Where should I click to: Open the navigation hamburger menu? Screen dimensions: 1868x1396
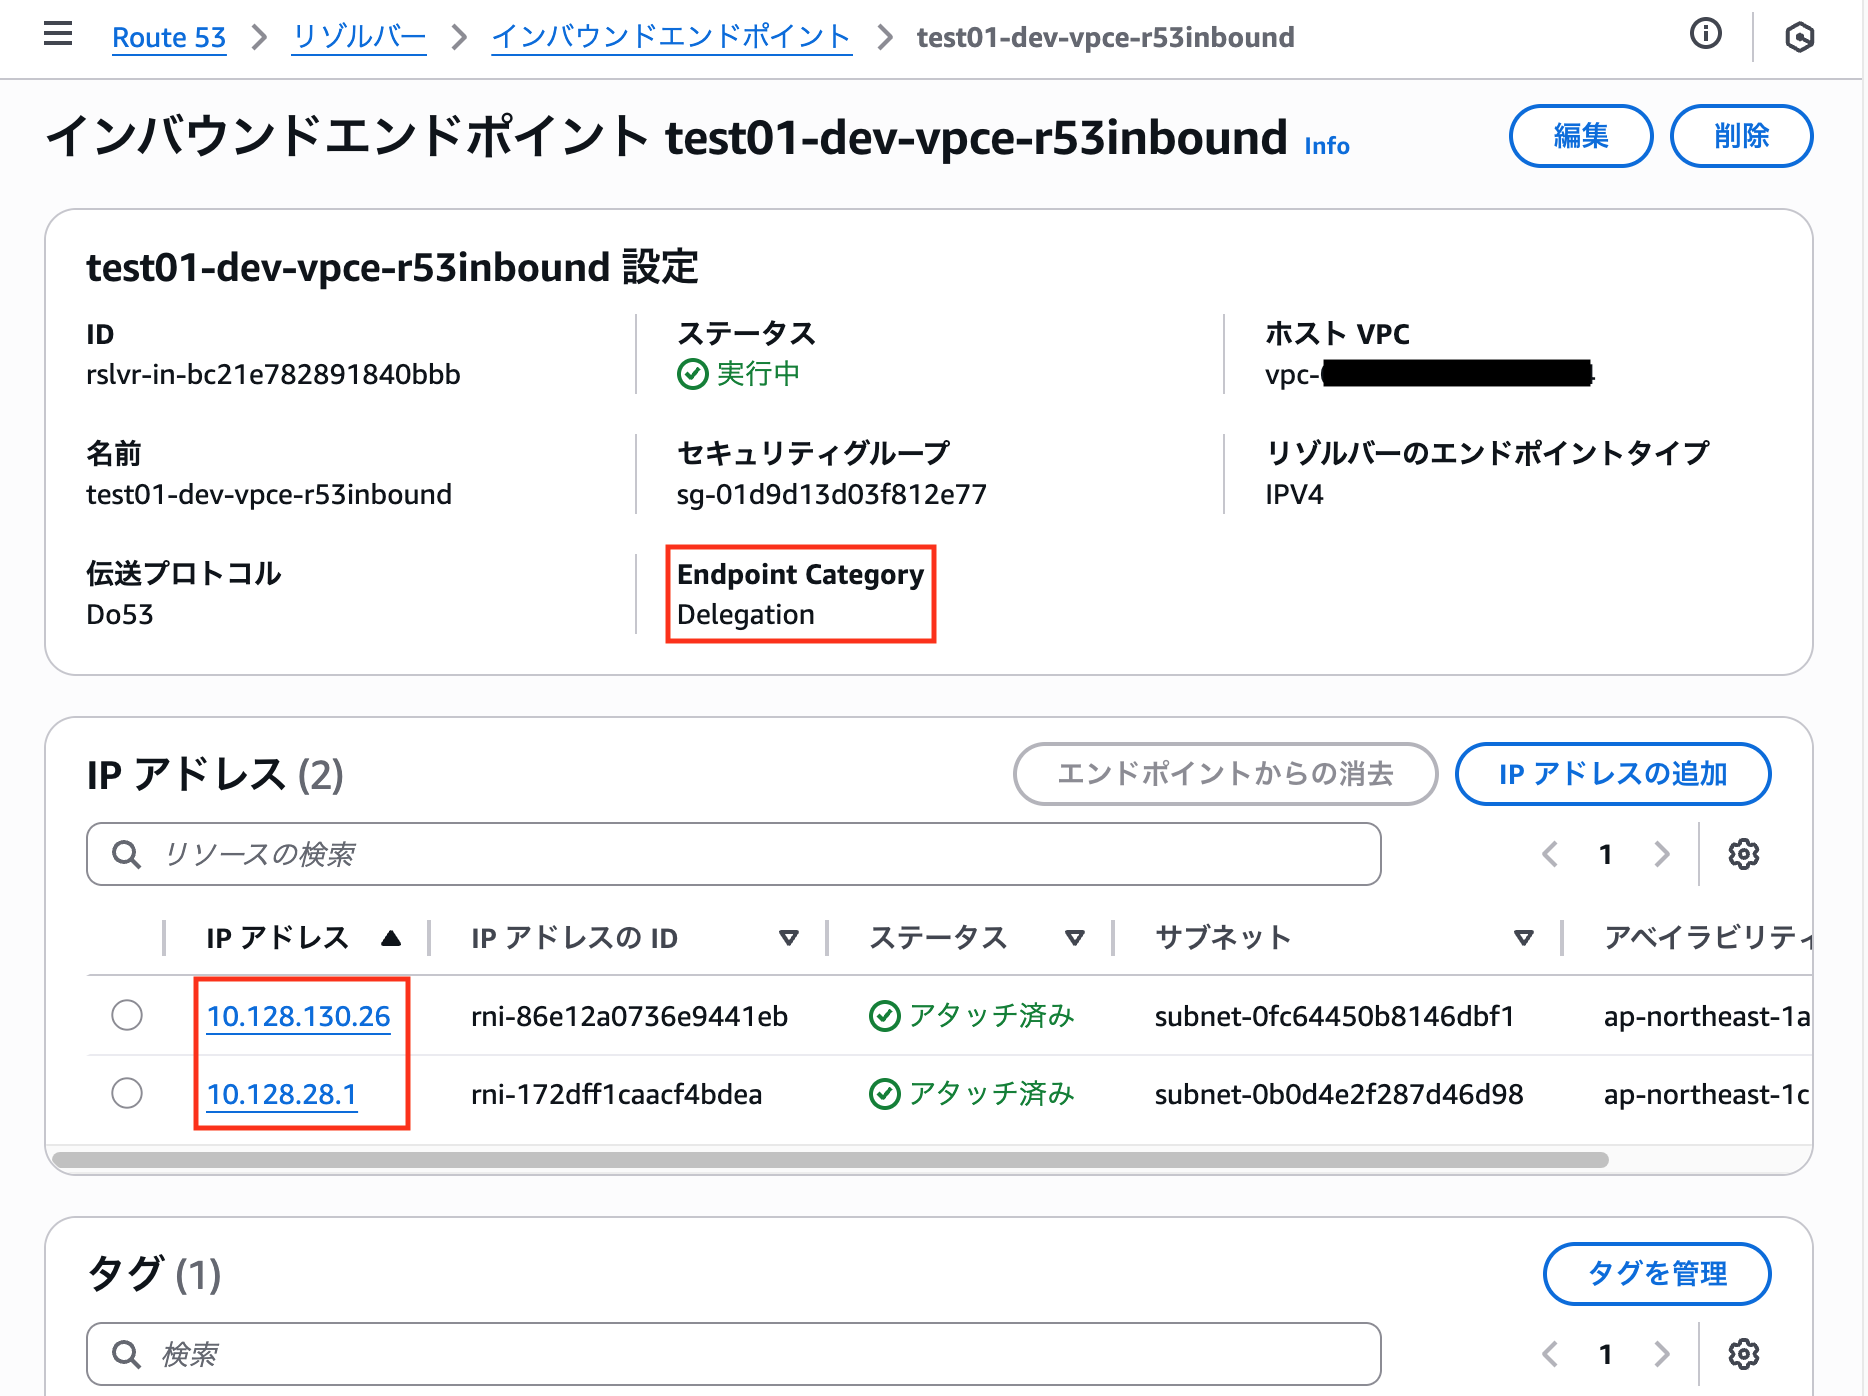[x=57, y=33]
